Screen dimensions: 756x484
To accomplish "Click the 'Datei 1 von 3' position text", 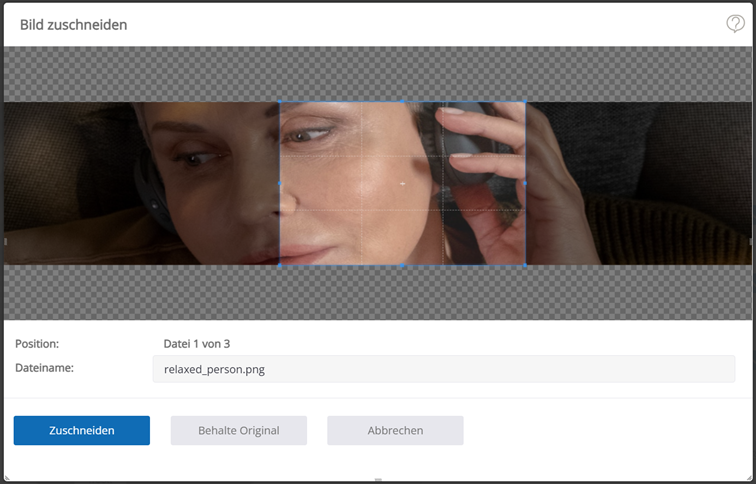I will [x=197, y=344].
